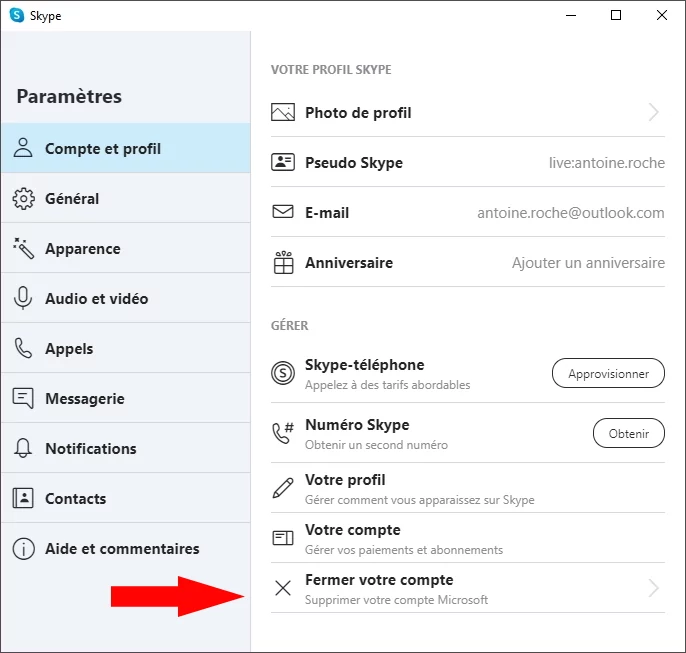Click the address book icon beside Contacts
Screen dimensions: 686x653
[23, 498]
